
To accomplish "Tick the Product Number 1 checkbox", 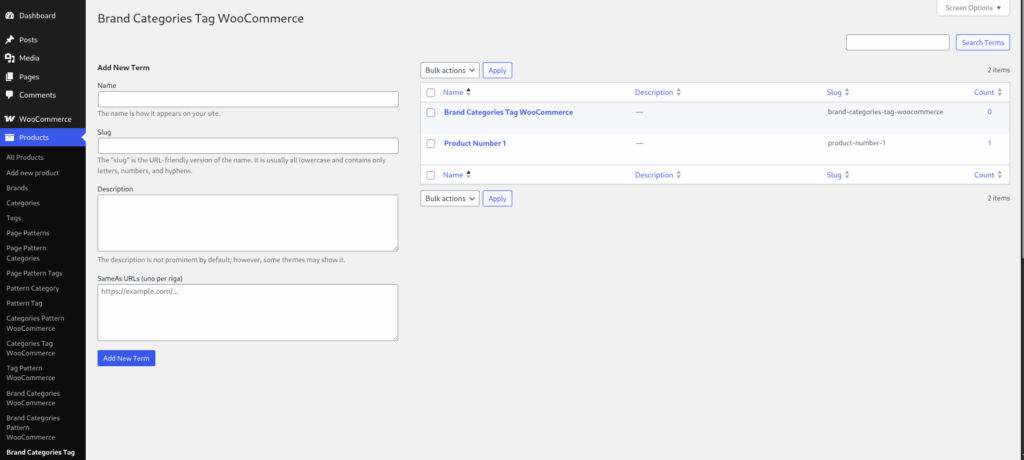I will click(431, 144).
